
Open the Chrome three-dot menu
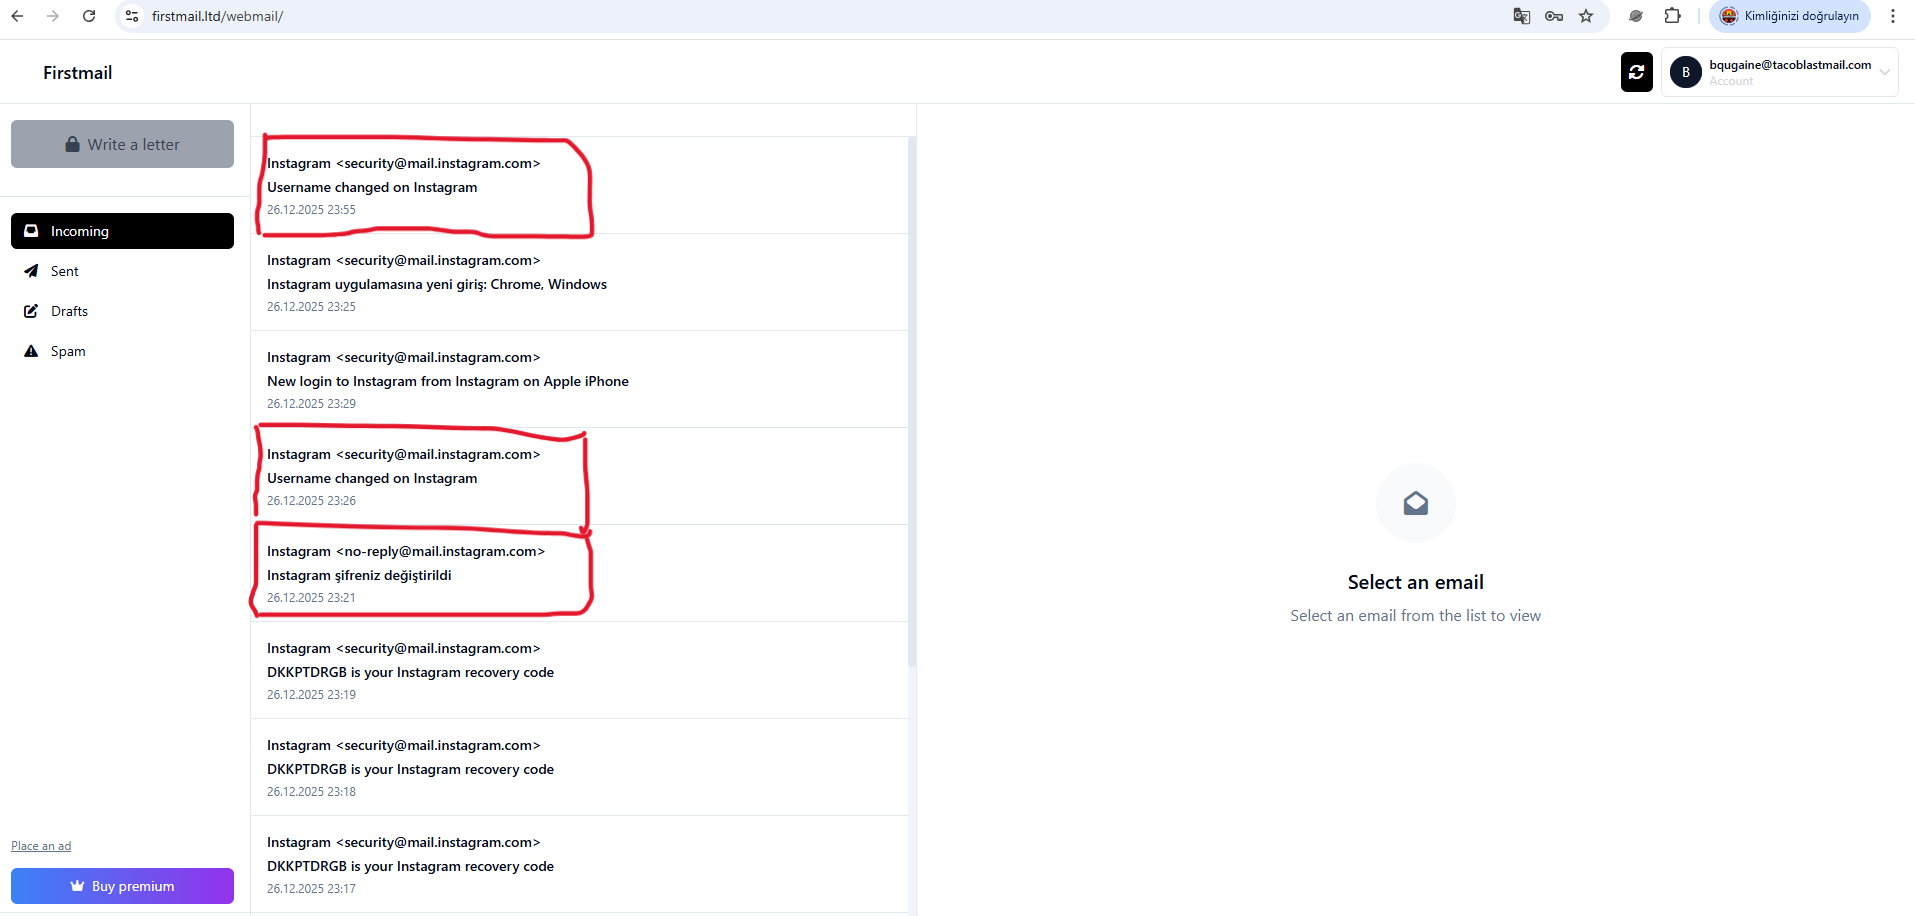pos(1893,16)
